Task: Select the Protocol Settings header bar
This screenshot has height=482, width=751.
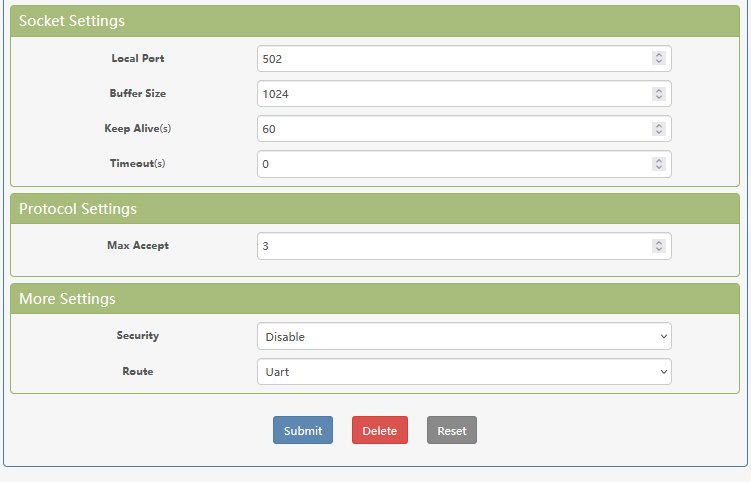Action: [375, 209]
